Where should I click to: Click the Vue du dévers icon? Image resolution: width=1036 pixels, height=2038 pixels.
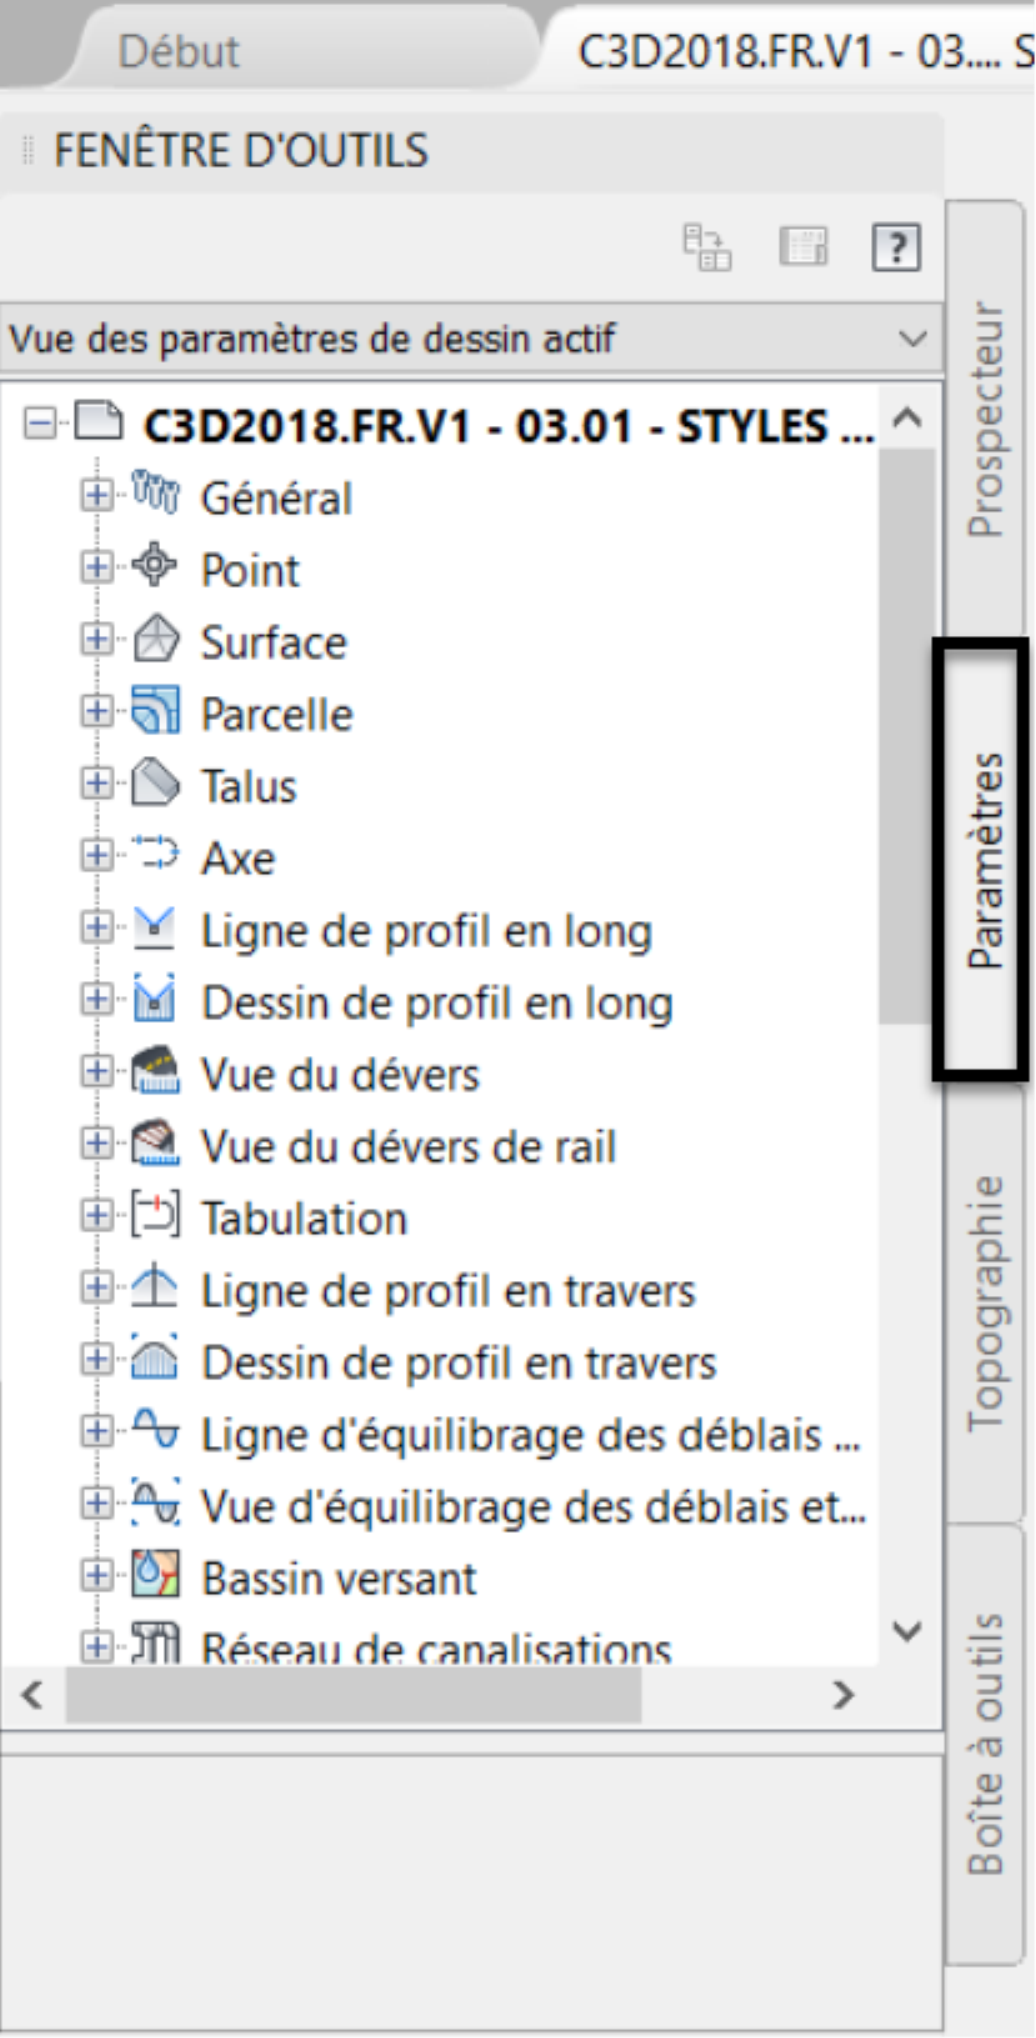pyautogui.click(x=156, y=1071)
